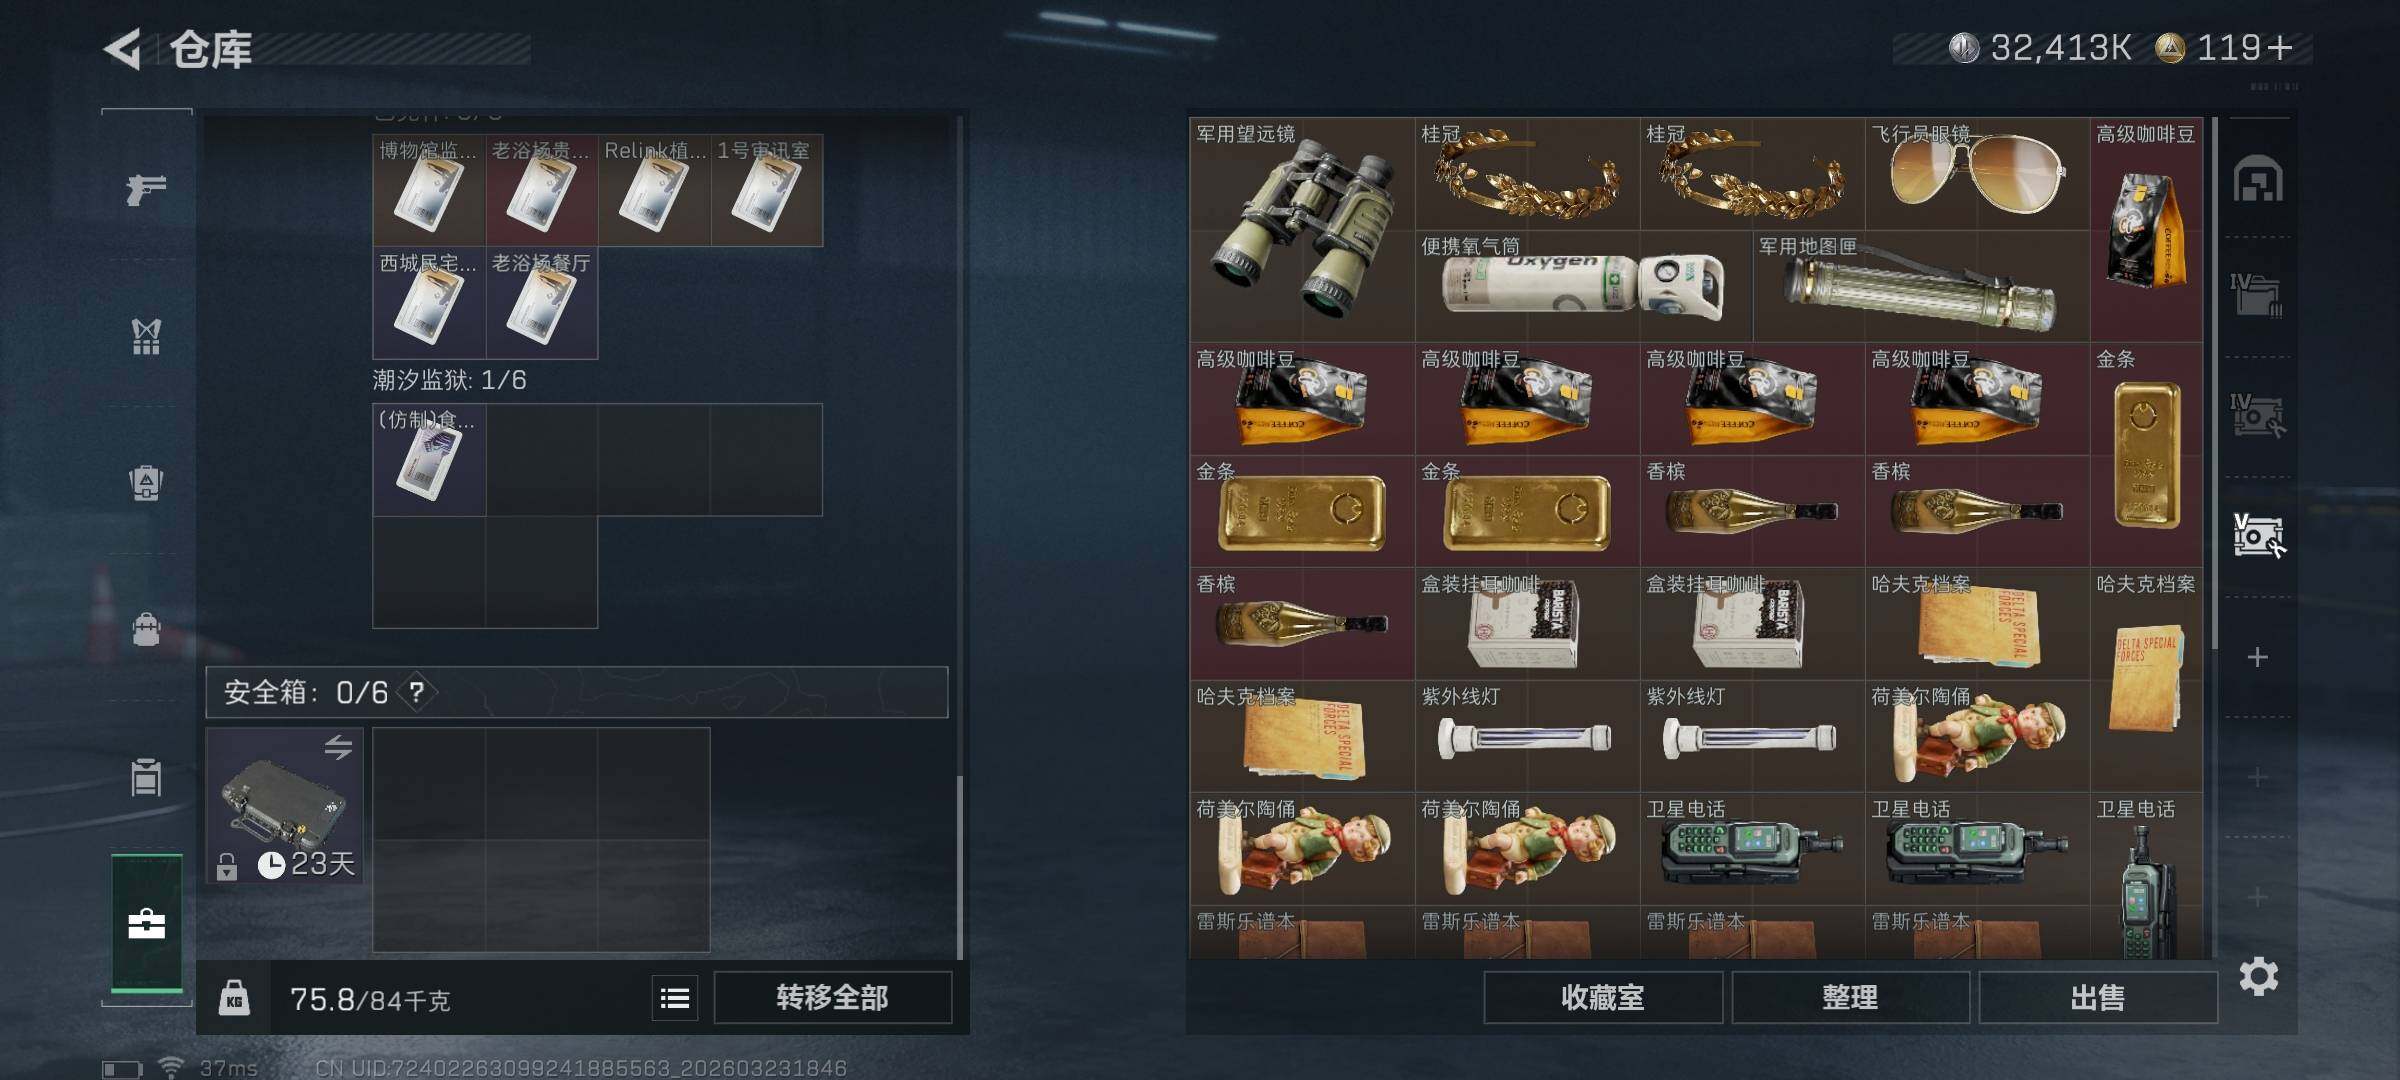Open the 收藏室 collection room
2400x1080 pixels.
(x=1602, y=998)
